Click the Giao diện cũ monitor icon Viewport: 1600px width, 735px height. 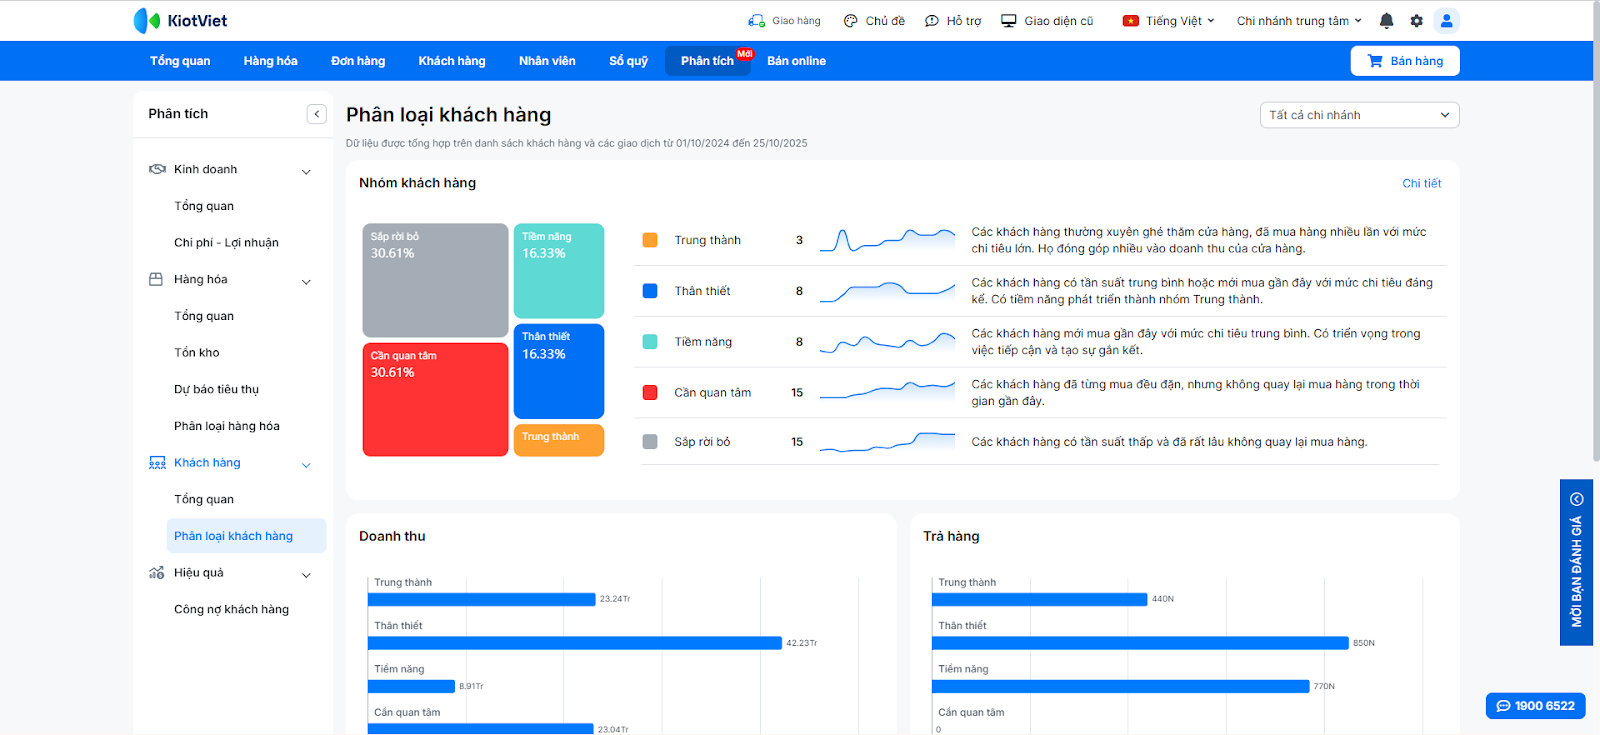(1009, 20)
